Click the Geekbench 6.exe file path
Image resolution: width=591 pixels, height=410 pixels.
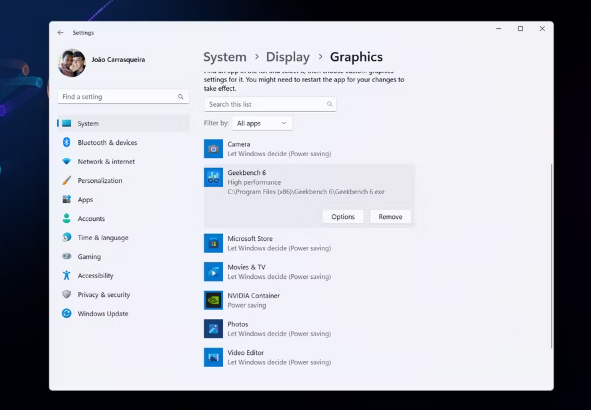coord(306,192)
